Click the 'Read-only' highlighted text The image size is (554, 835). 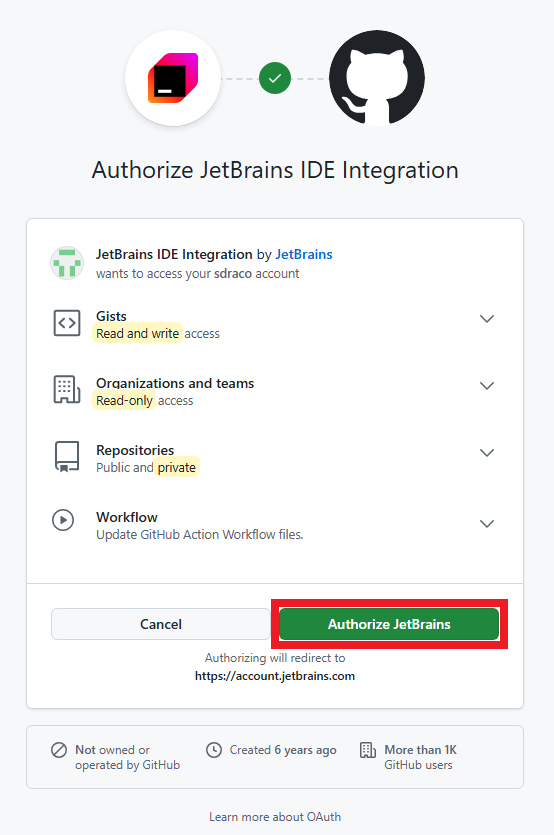tap(124, 400)
